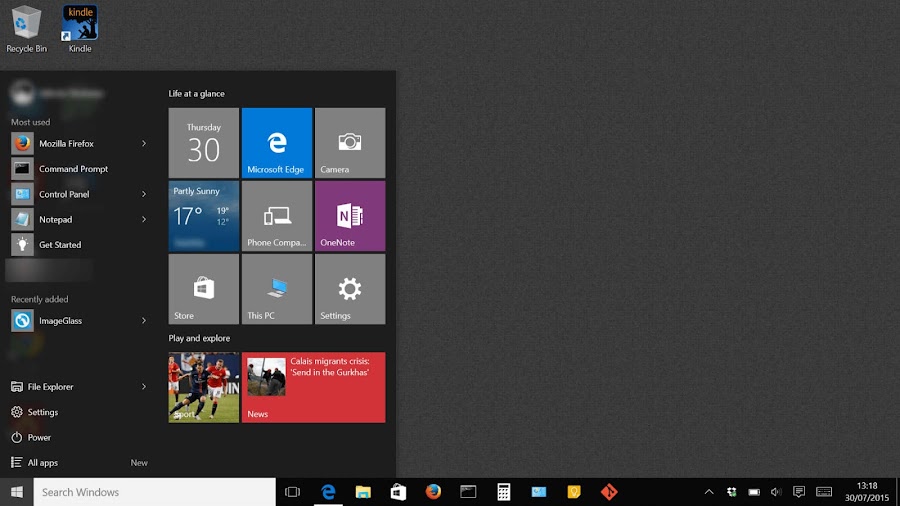The image size is (900, 506).
Task: Open Calculator taskbar icon
Action: point(503,492)
